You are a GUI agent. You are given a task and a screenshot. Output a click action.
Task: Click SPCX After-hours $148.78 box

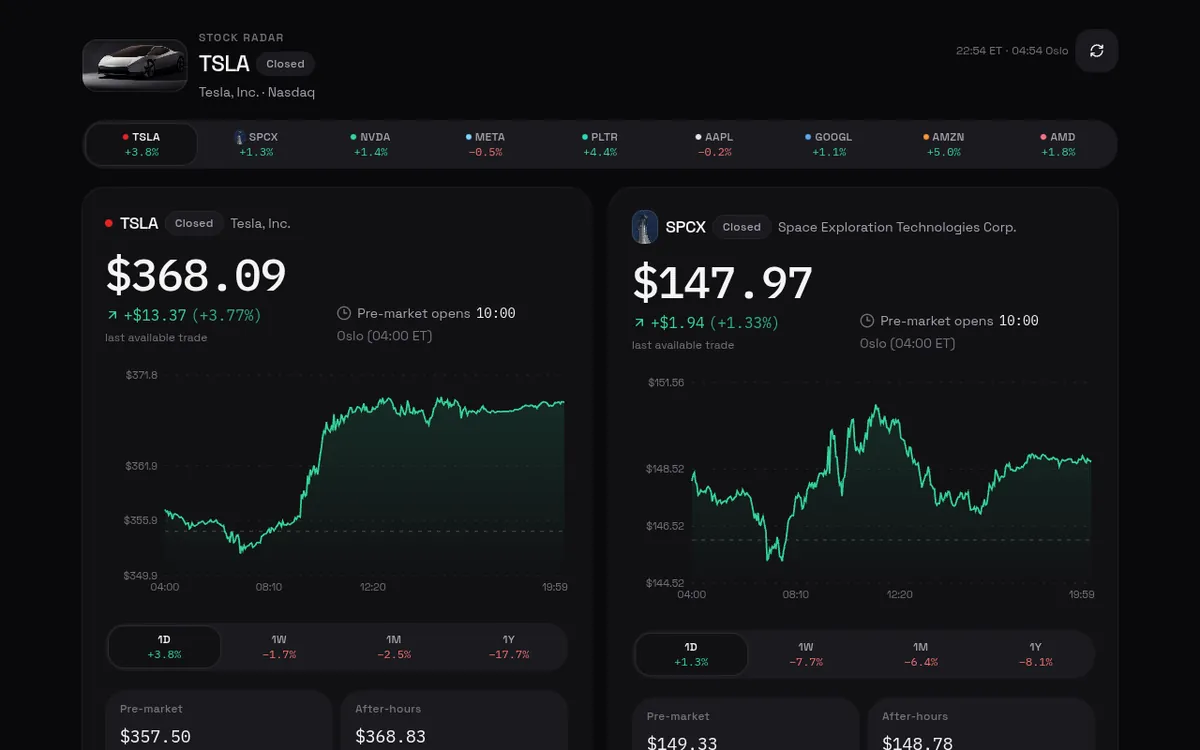[x=981, y=724]
